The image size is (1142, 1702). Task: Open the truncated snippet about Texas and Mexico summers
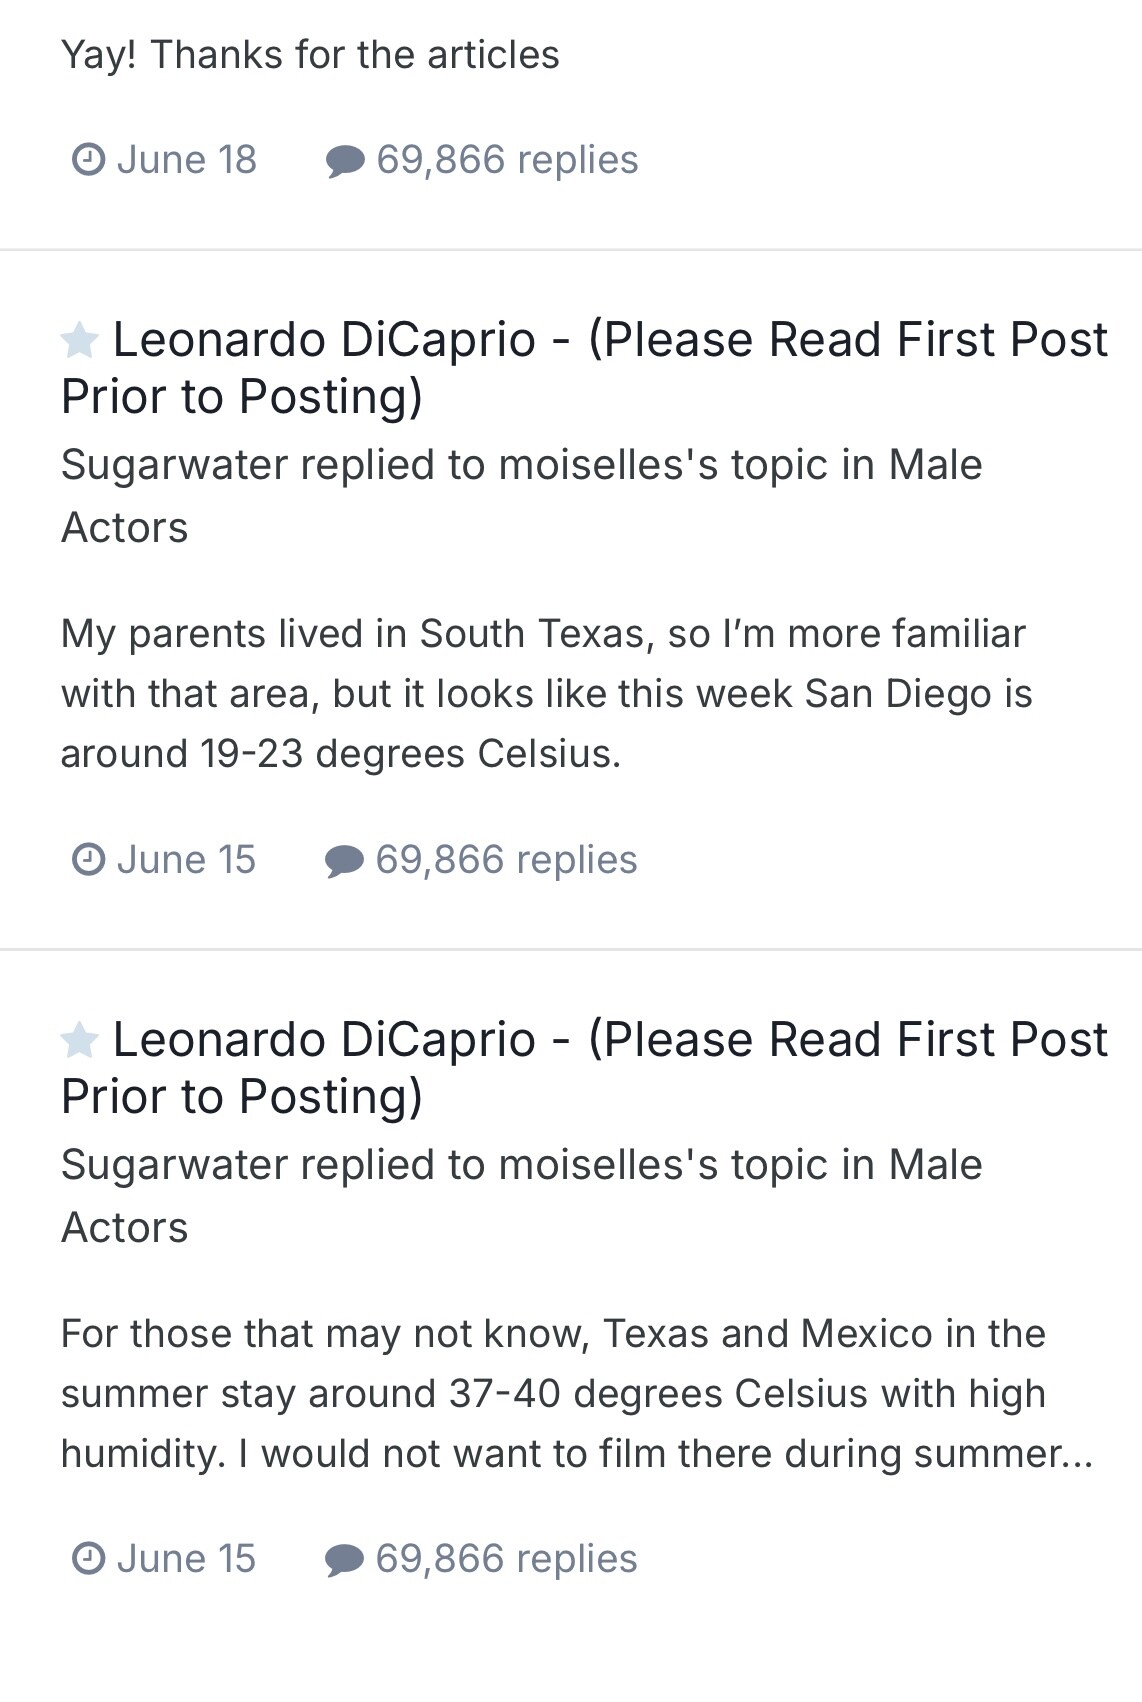(575, 1394)
